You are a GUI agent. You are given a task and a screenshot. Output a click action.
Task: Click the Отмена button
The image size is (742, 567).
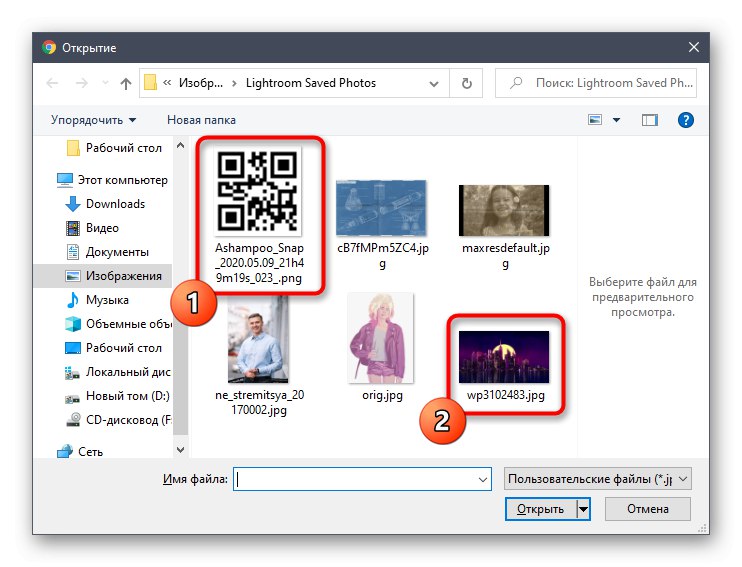click(648, 509)
